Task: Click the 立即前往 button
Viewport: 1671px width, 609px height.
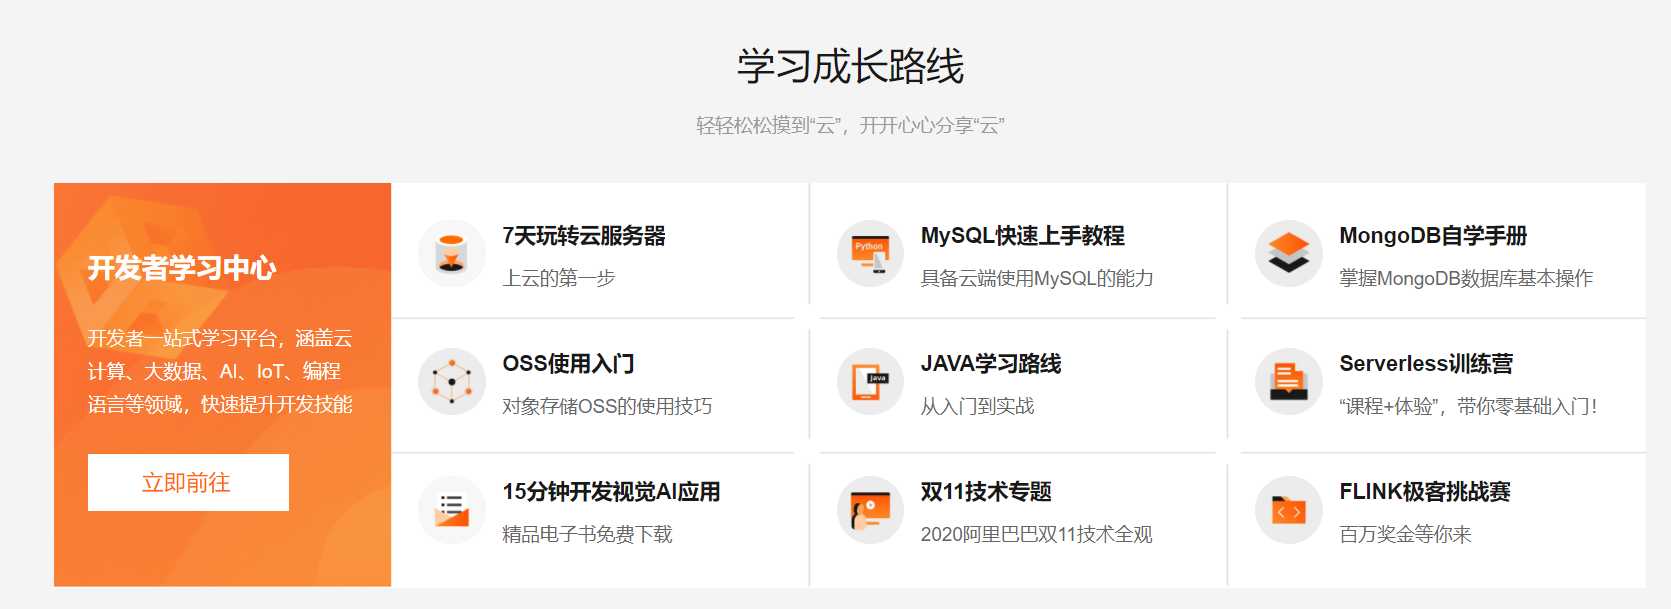Action: pos(188,483)
